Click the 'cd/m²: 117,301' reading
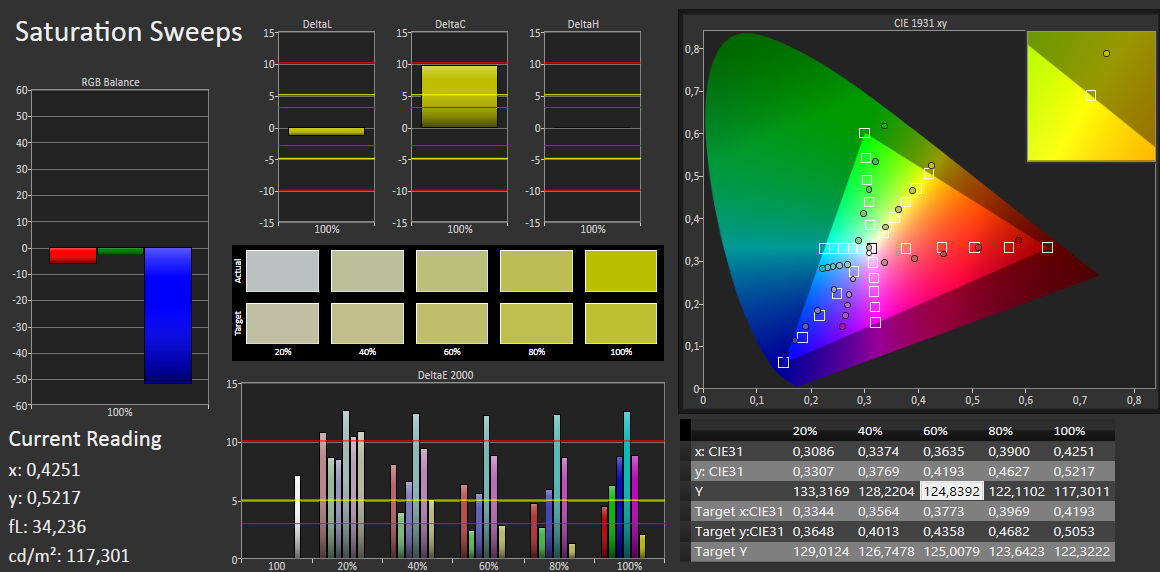The image size is (1160, 572). pos(69,556)
